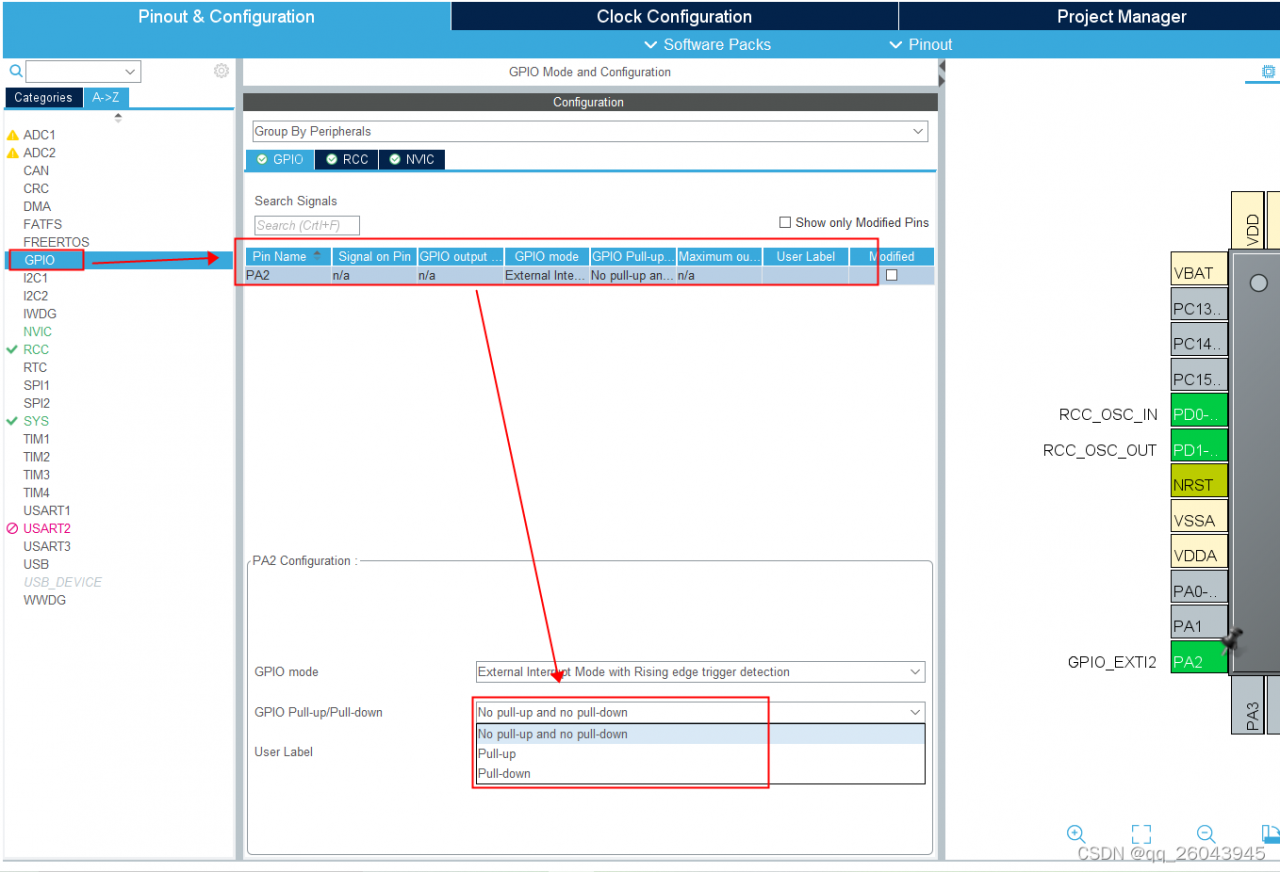Select DMA in the peripheral list

(x=37, y=206)
